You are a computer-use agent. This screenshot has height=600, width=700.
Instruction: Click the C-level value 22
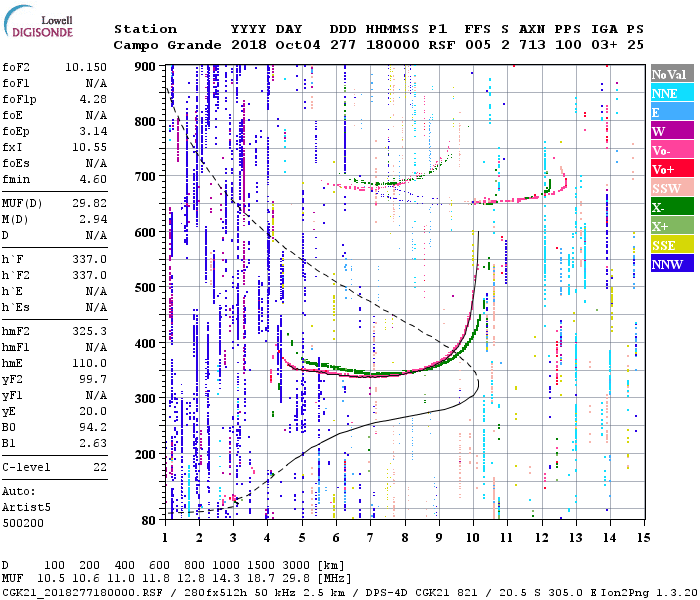pyautogui.click(x=100, y=467)
